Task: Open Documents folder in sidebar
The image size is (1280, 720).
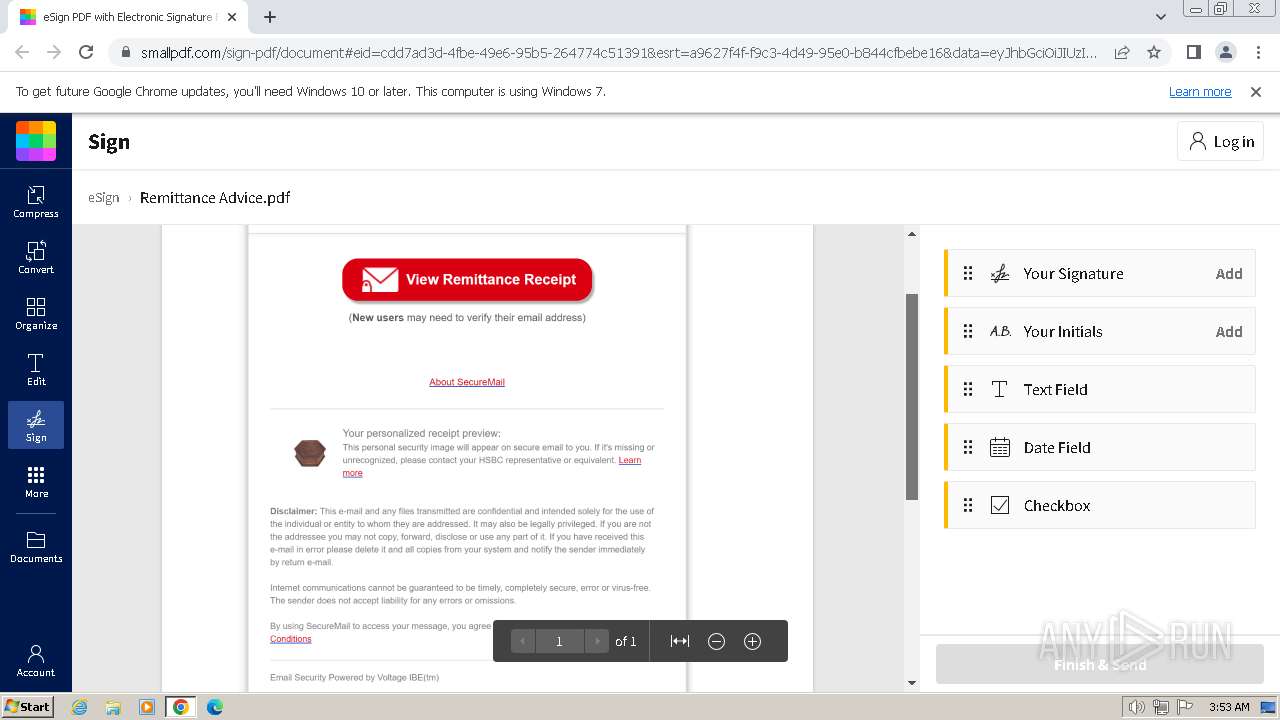Action: [36, 546]
